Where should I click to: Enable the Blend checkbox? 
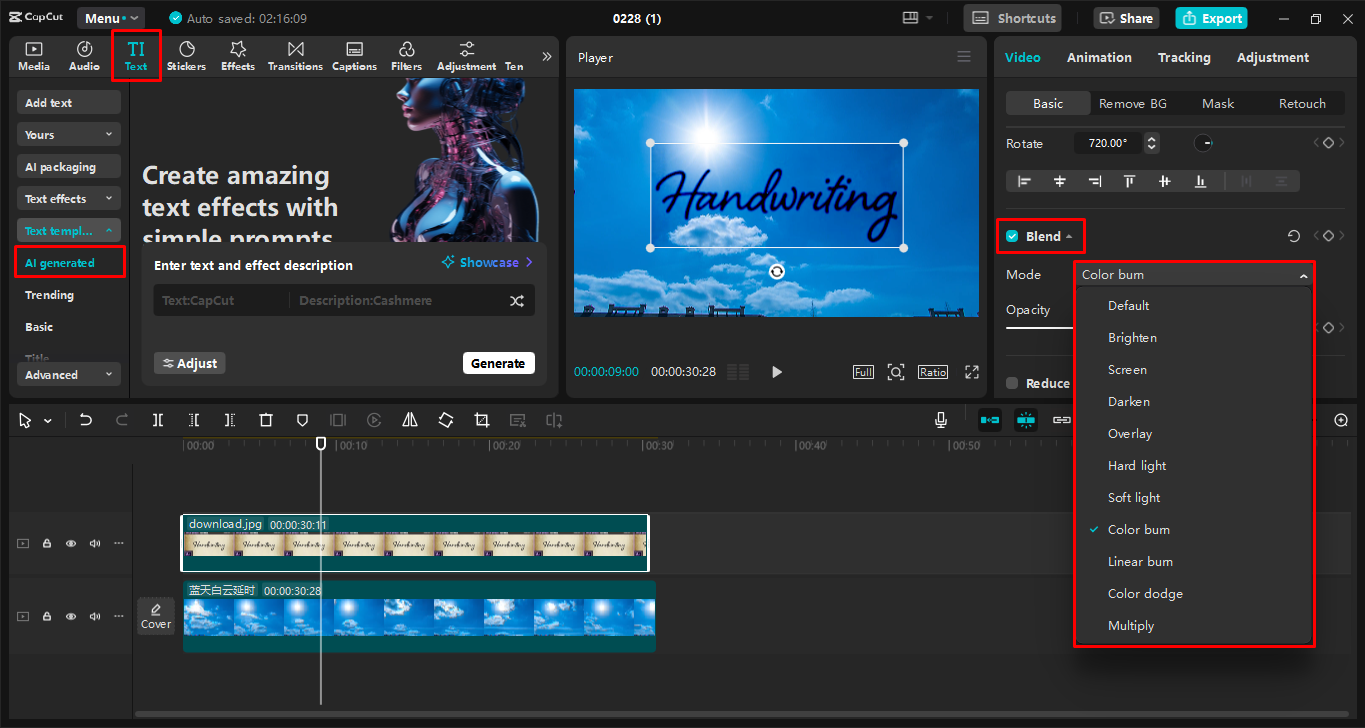tap(1010, 235)
